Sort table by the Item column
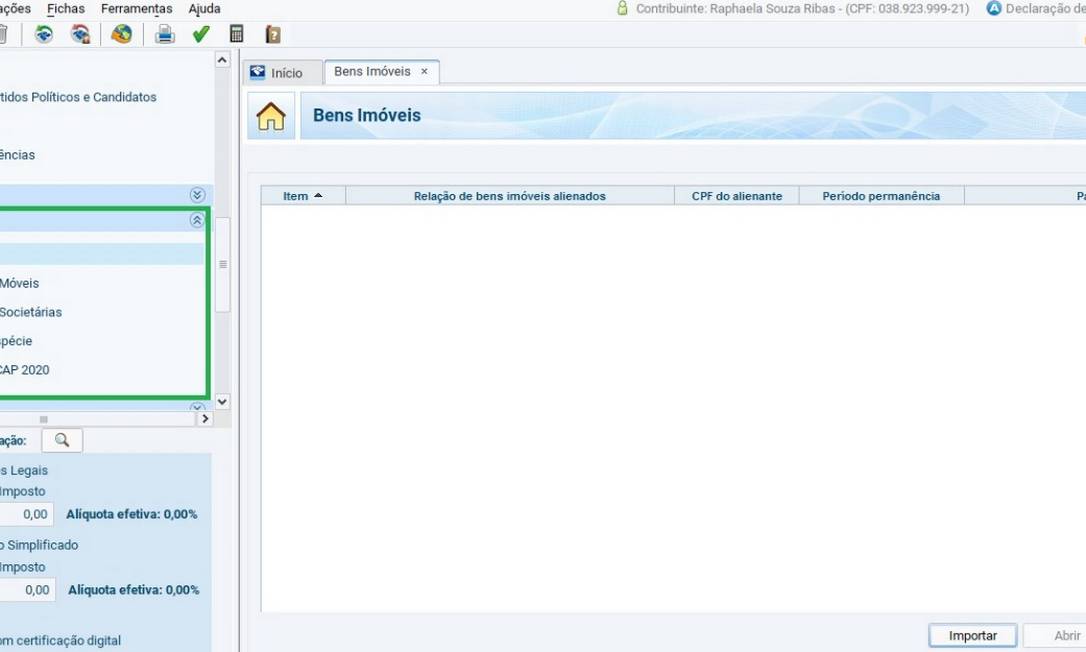The width and height of the screenshot is (1086, 652). coord(302,196)
